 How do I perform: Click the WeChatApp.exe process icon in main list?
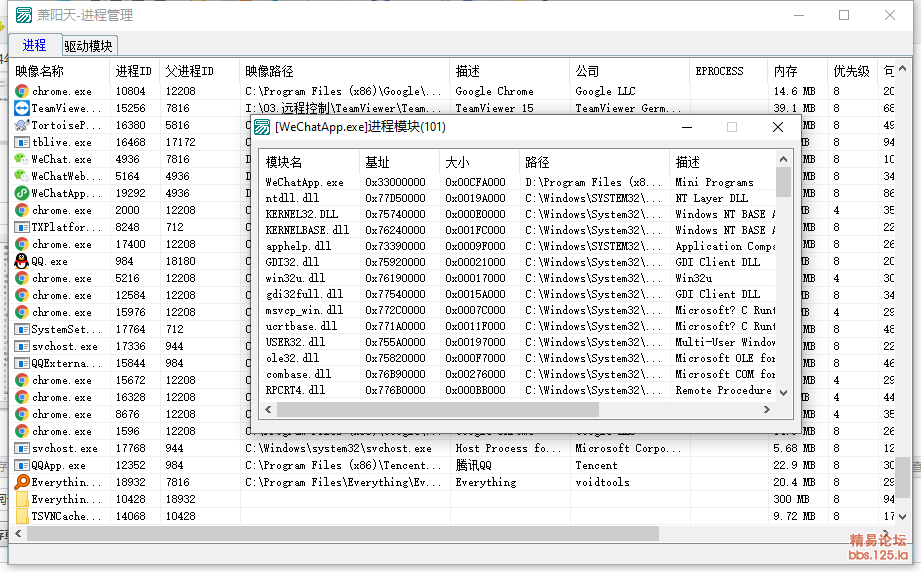point(21,193)
